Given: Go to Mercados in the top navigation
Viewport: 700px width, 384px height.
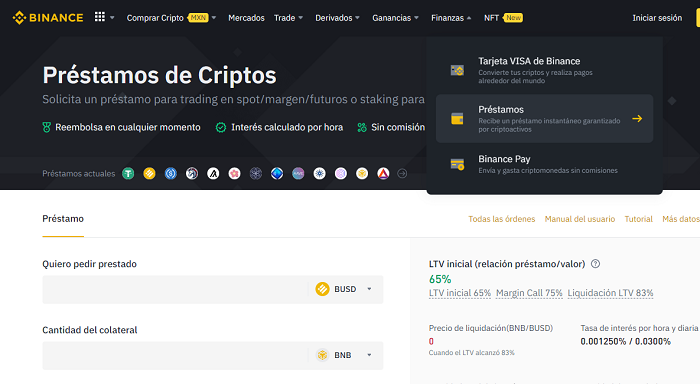Looking at the screenshot, I should [246, 18].
